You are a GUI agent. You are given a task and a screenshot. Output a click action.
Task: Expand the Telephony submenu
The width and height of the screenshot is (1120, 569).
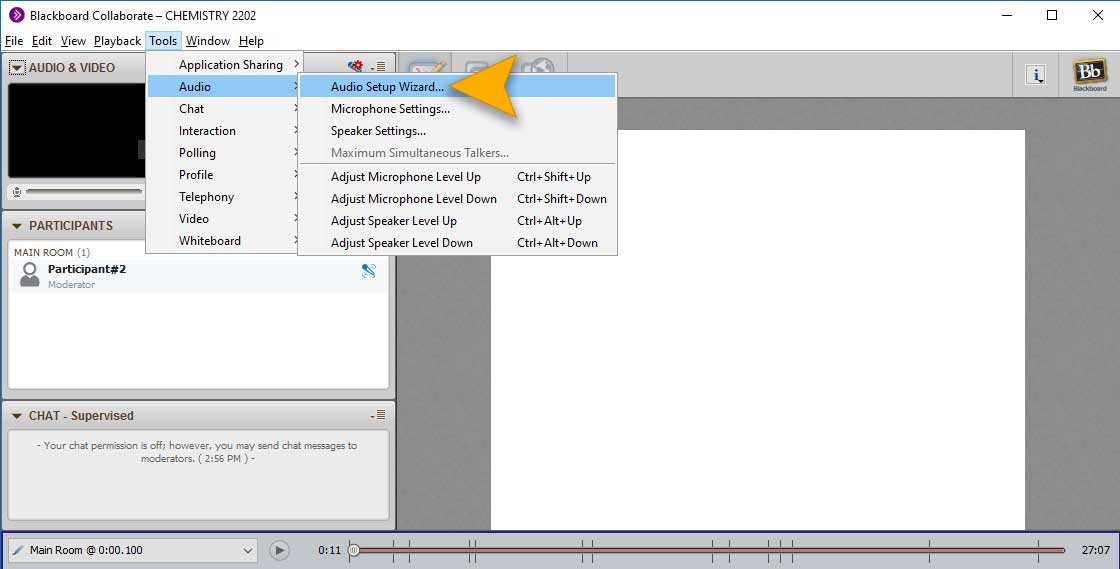[224, 197]
